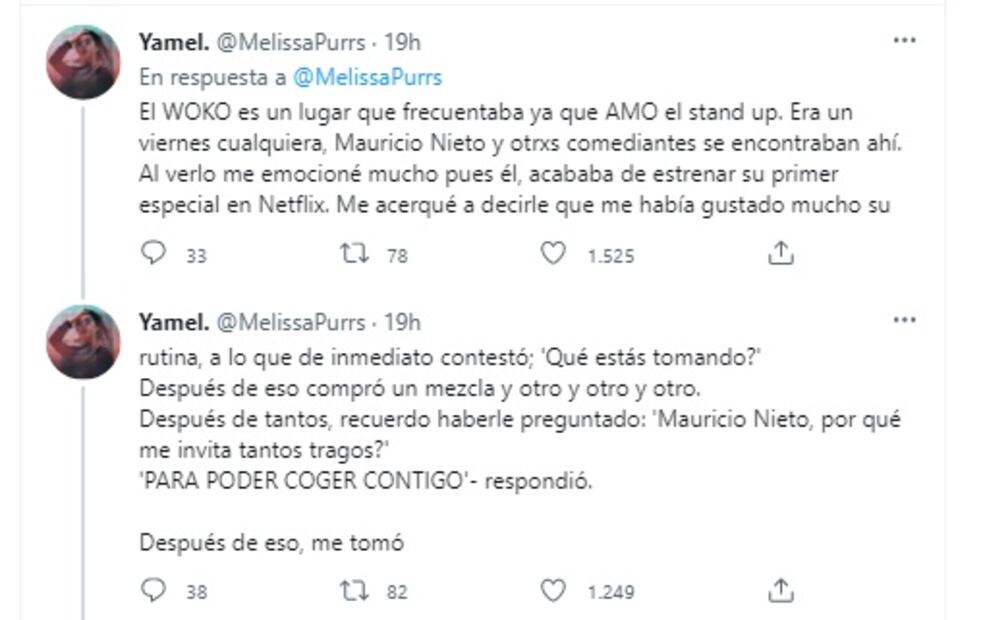
Task: Share the second tweet
Action: point(780,591)
